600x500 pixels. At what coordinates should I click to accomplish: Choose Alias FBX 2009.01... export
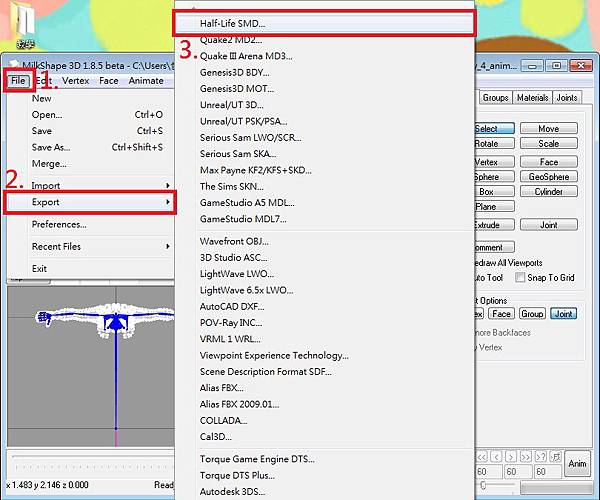324,404
